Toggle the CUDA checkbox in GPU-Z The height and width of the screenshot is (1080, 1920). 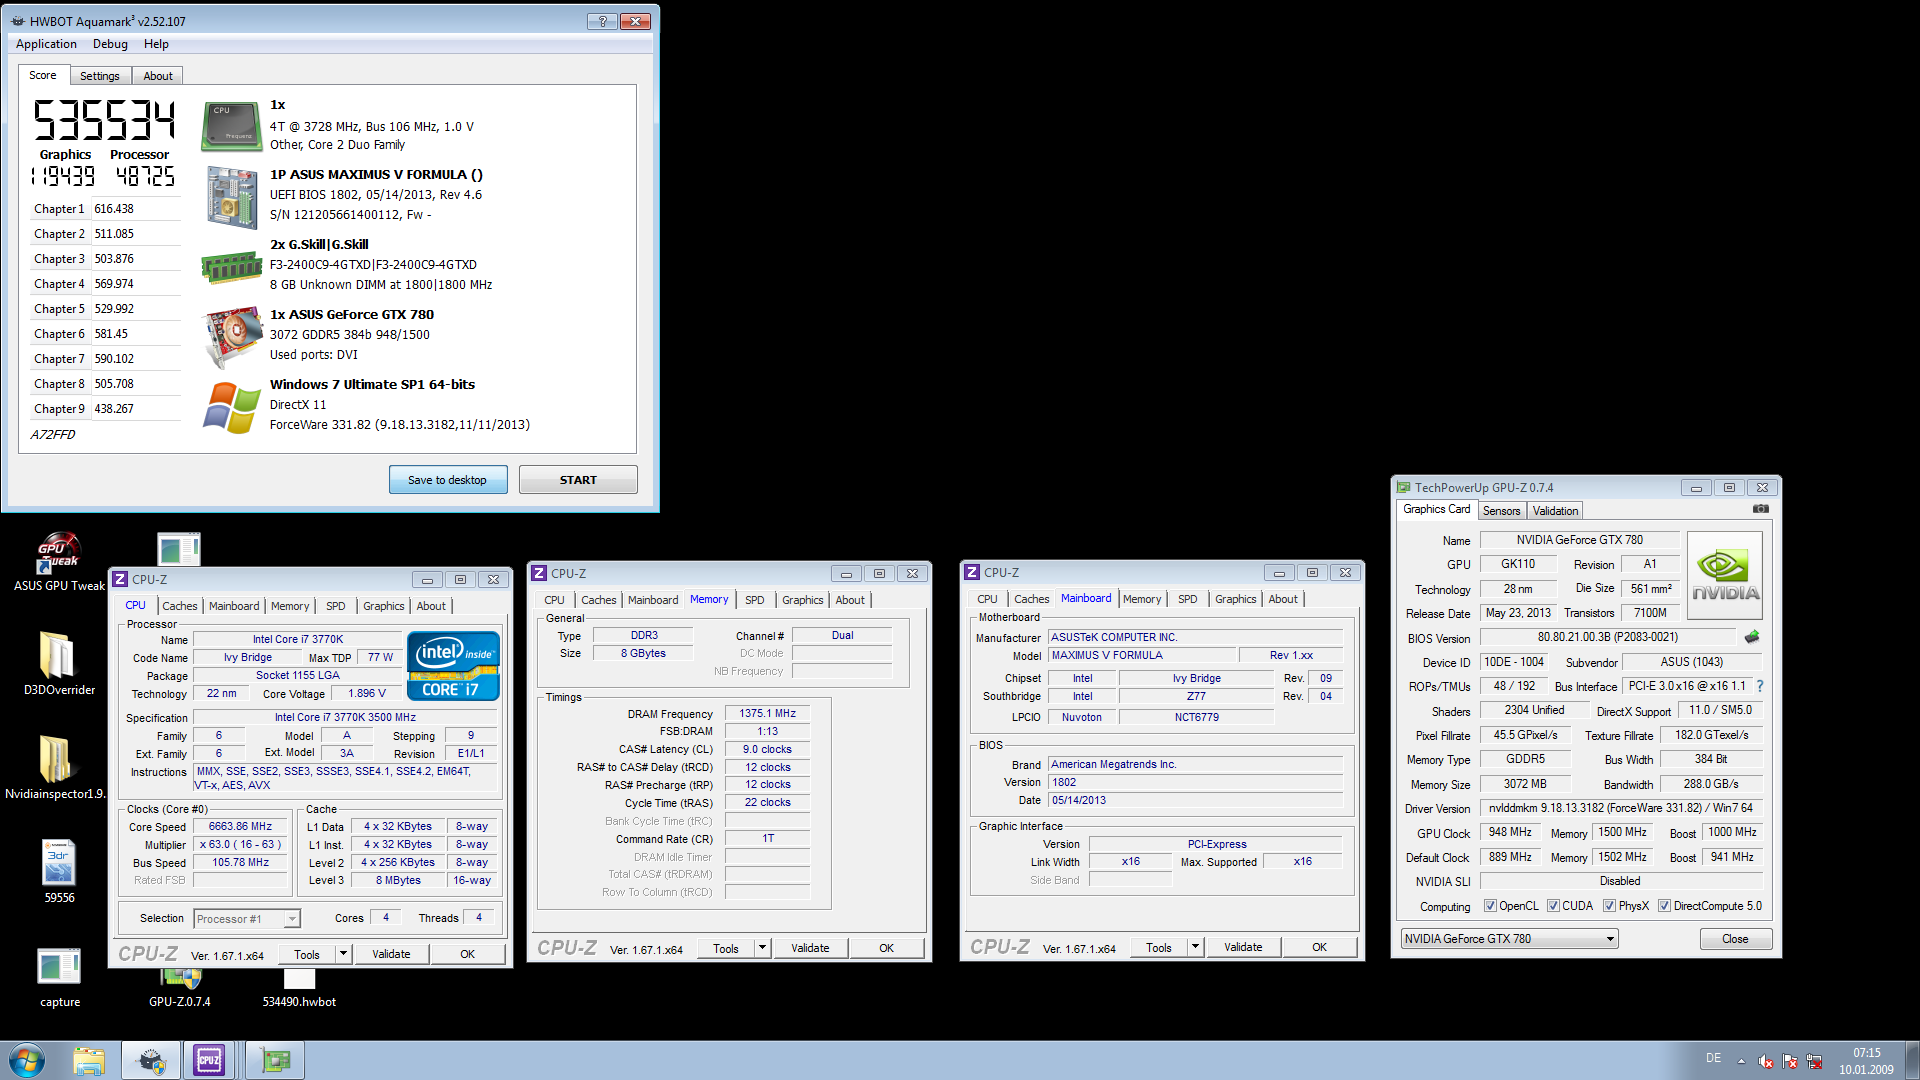tap(1553, 906)
